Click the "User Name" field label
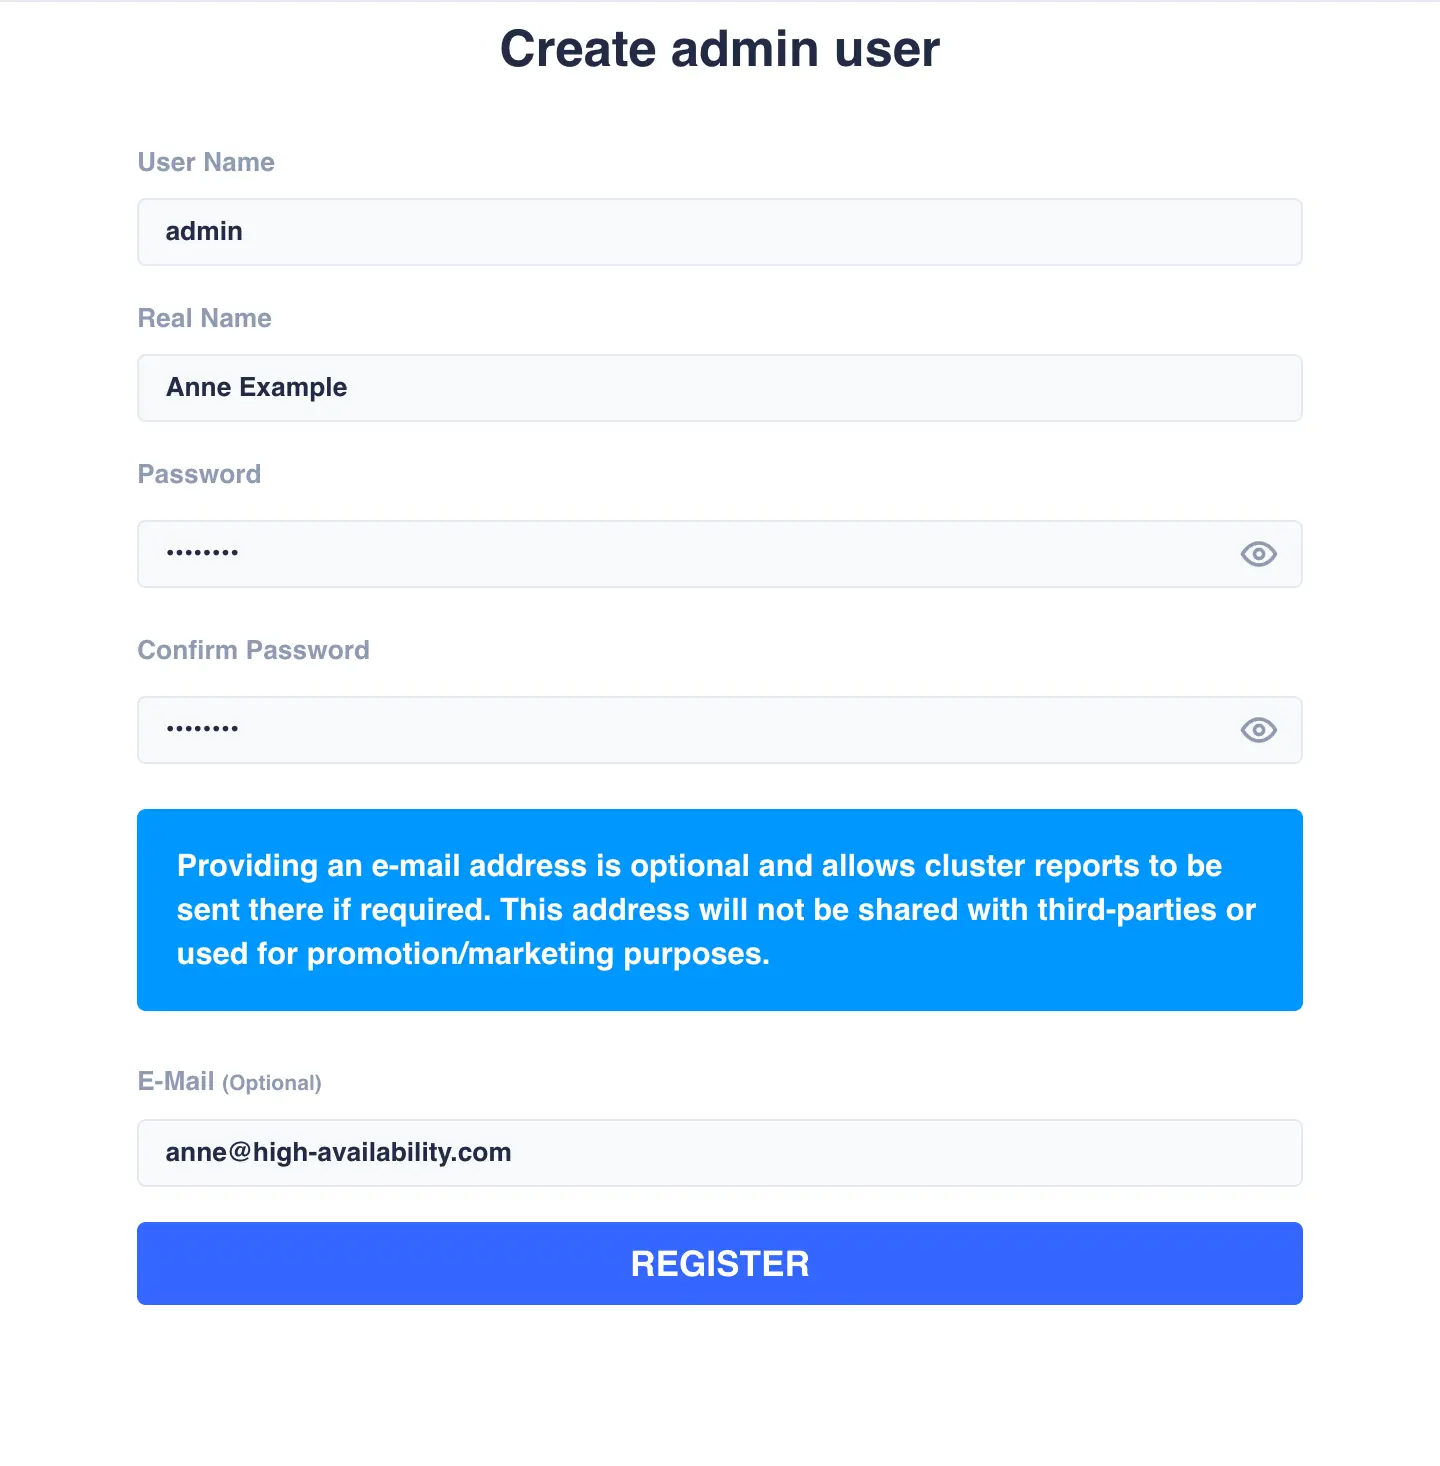 [206, 162]
